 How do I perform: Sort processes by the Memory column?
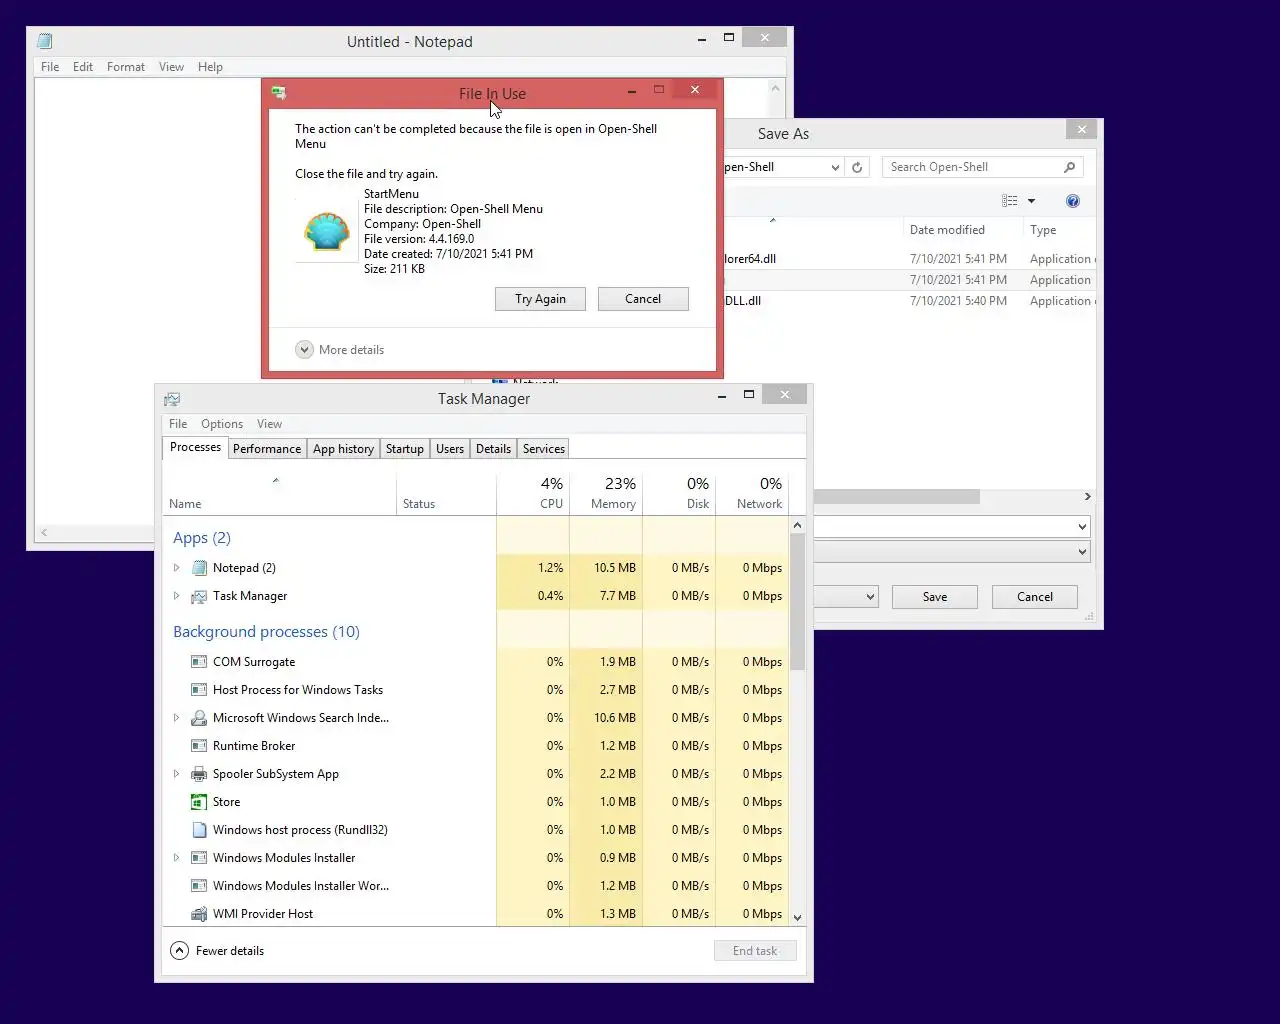606,493
